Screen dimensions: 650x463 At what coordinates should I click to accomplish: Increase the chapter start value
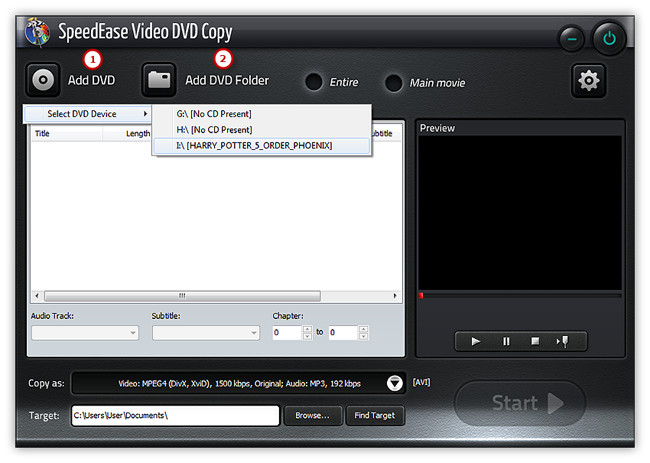tap(307, 329)
